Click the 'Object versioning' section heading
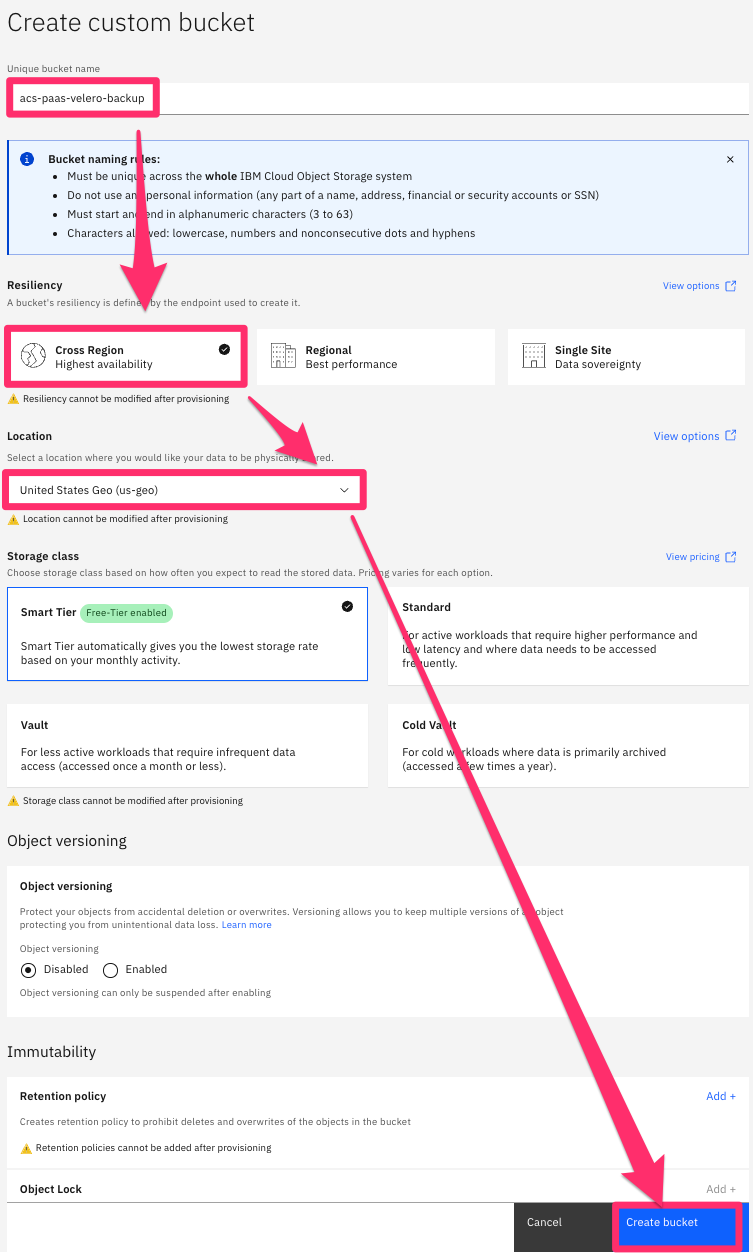Screen dimensions: 753x1253 click(67, 841)
